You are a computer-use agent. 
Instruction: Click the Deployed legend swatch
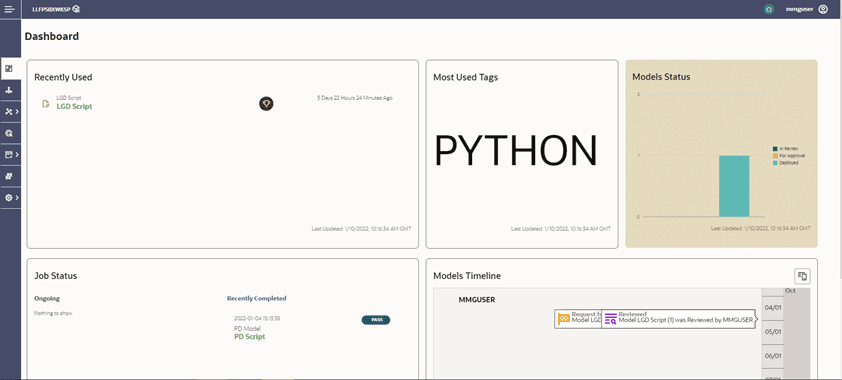pos(775,163)
